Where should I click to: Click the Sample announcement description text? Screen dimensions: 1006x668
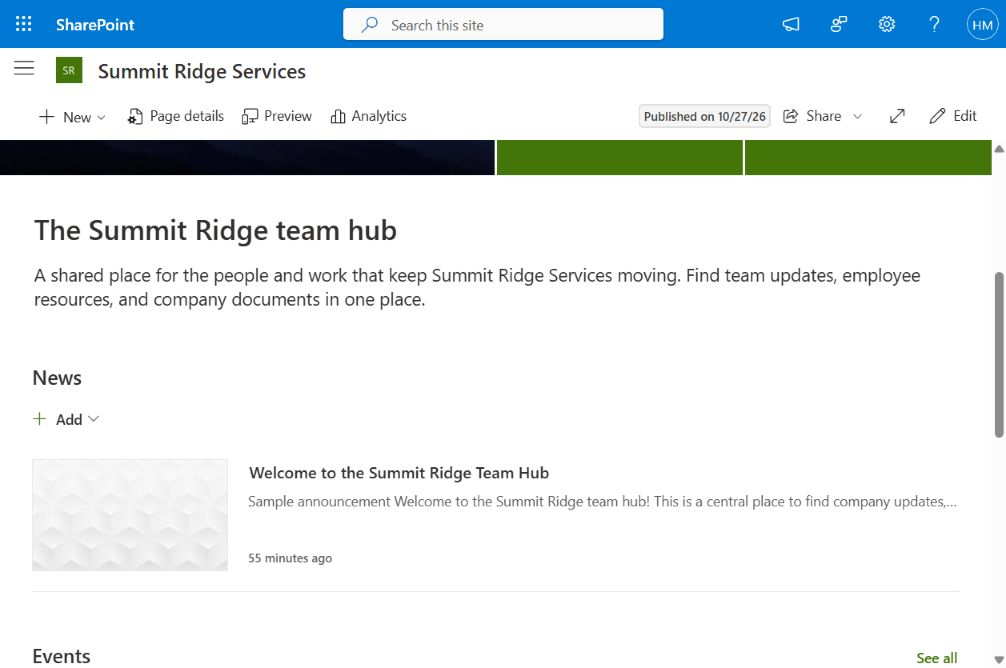point(602,501)
